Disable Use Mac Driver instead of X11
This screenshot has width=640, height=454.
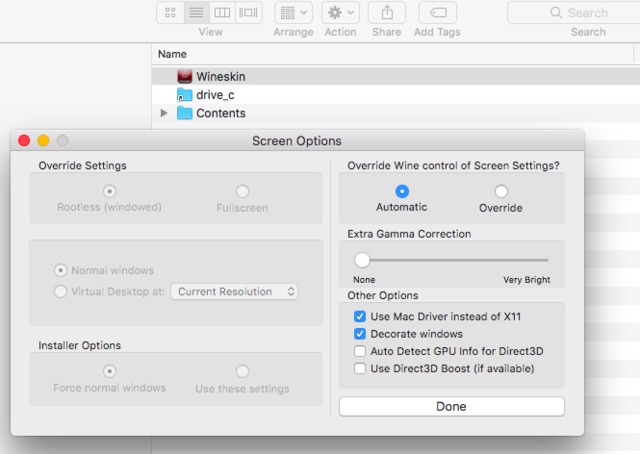pyautogui.click(x=360, y=316)
